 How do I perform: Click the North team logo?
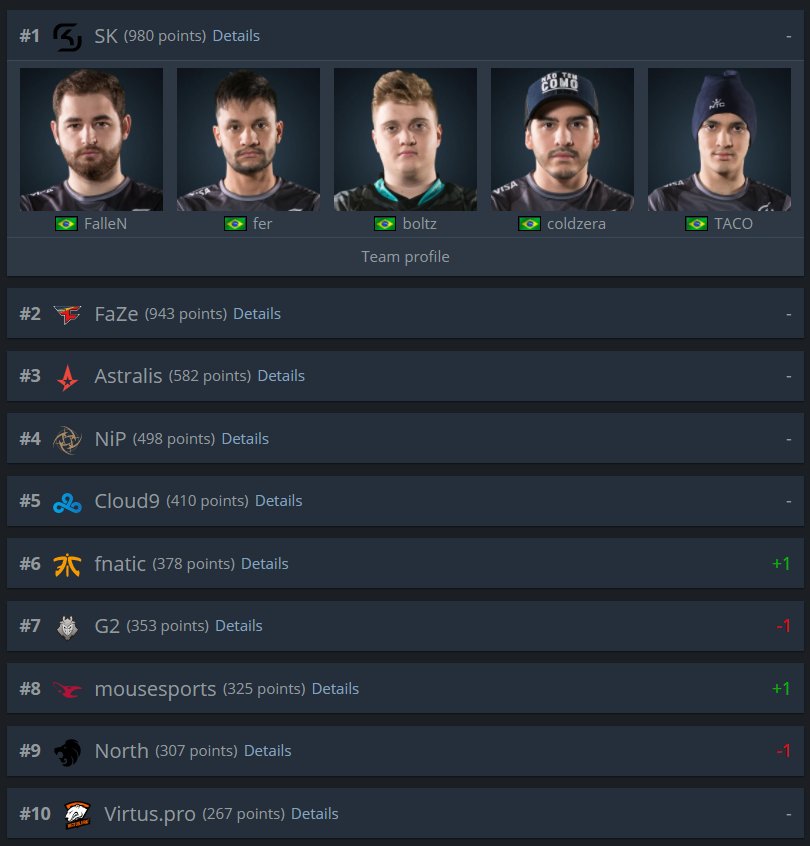[67, 752]
